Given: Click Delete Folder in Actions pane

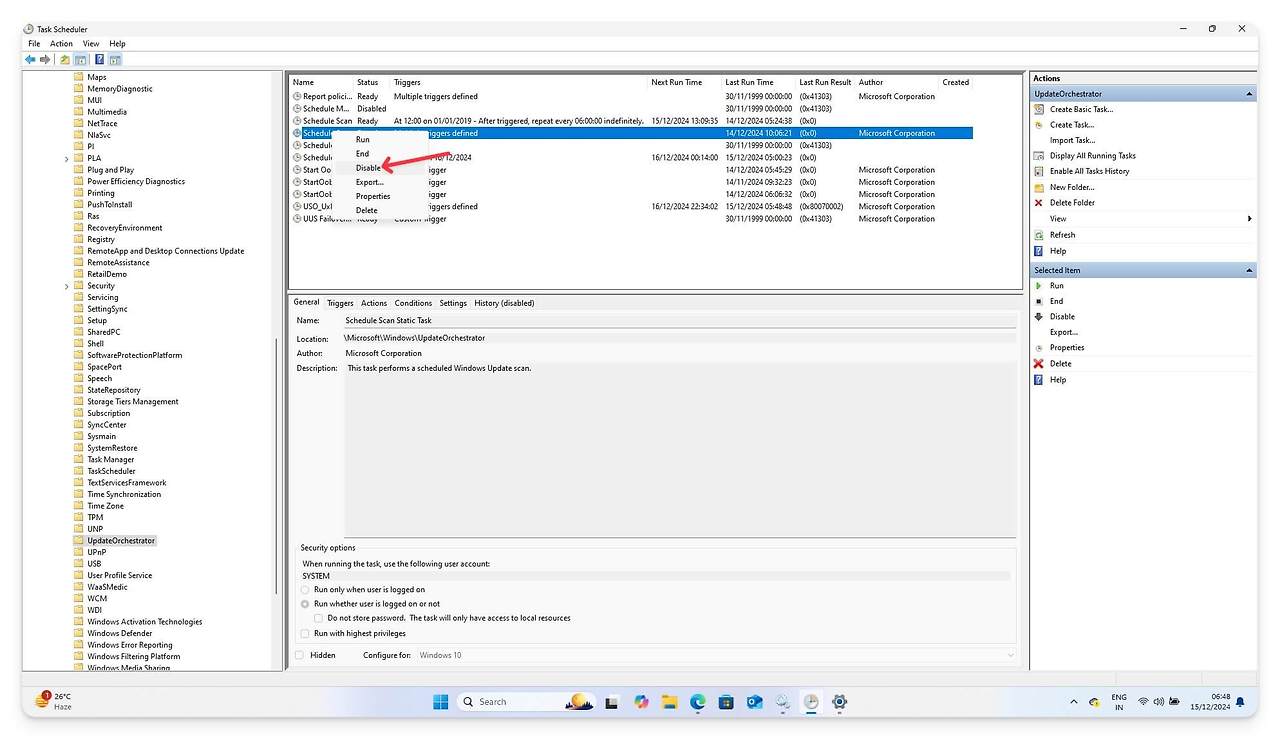Looking at the screenshot, I should click(1072, 203).
